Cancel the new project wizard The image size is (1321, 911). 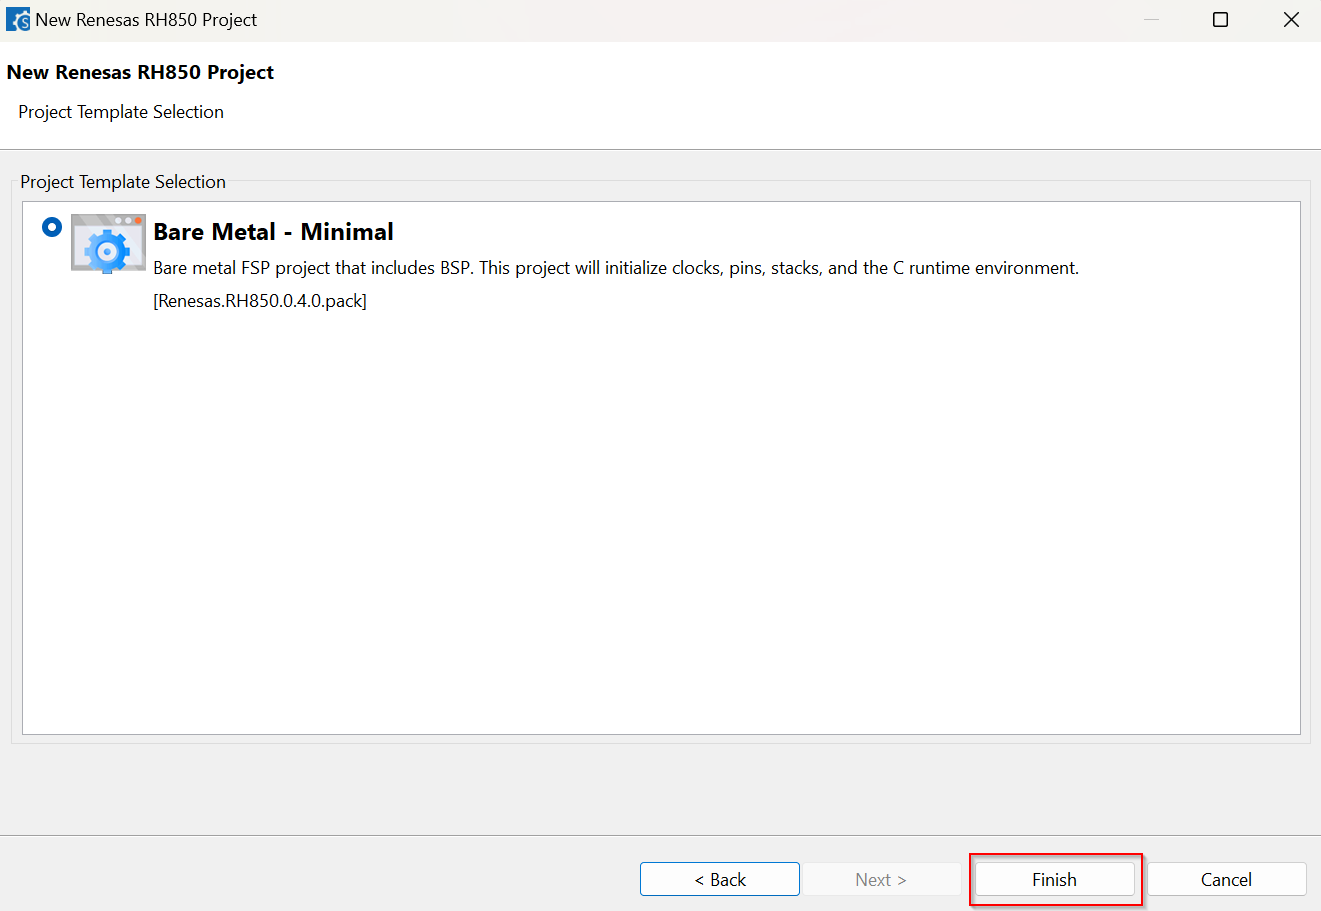click(1226, 880)
